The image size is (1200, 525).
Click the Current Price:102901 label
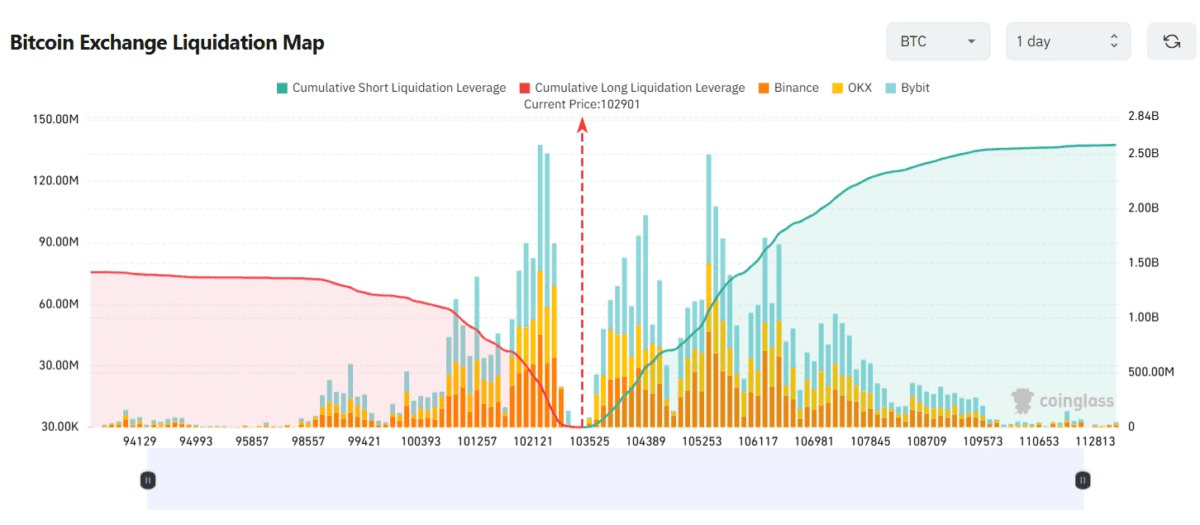tap(588, 104)
